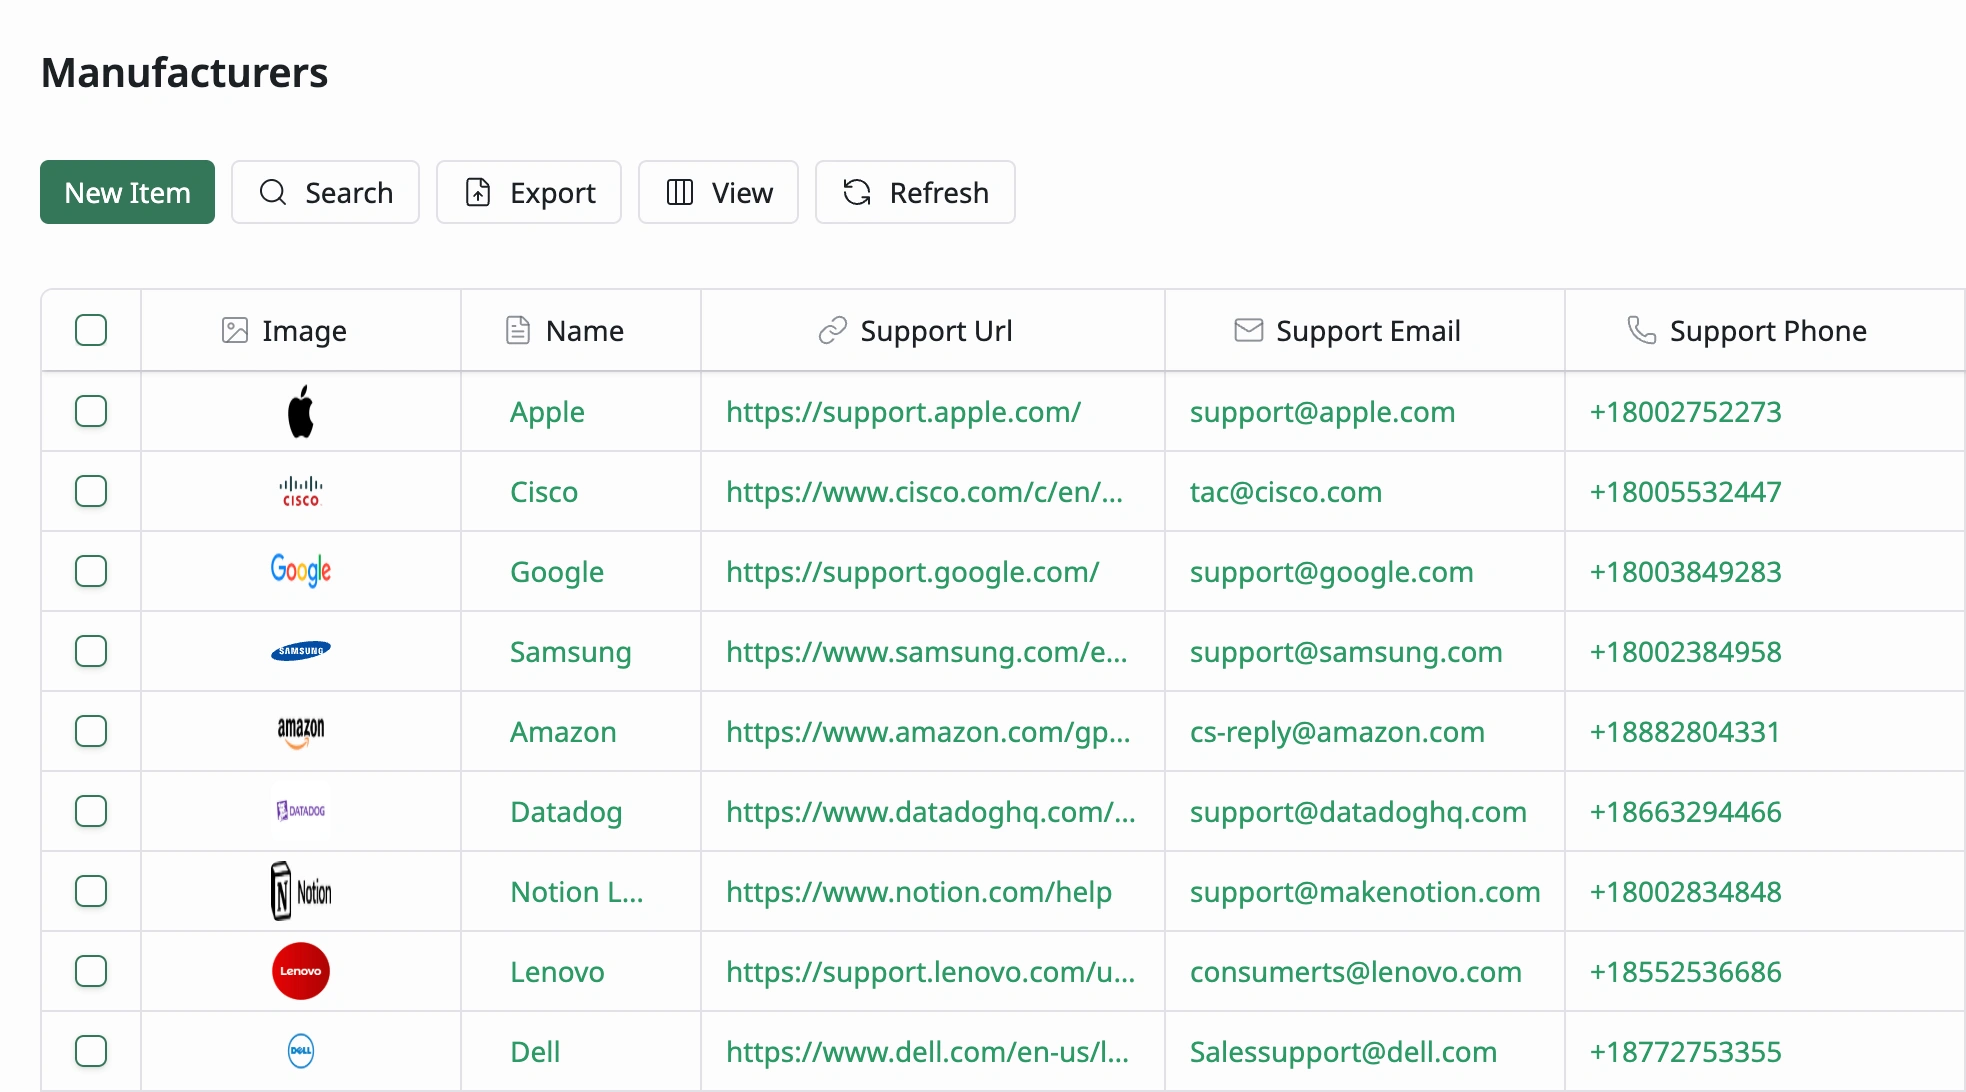Click support@datadoghq.com email

click(x=1358, y=812)
